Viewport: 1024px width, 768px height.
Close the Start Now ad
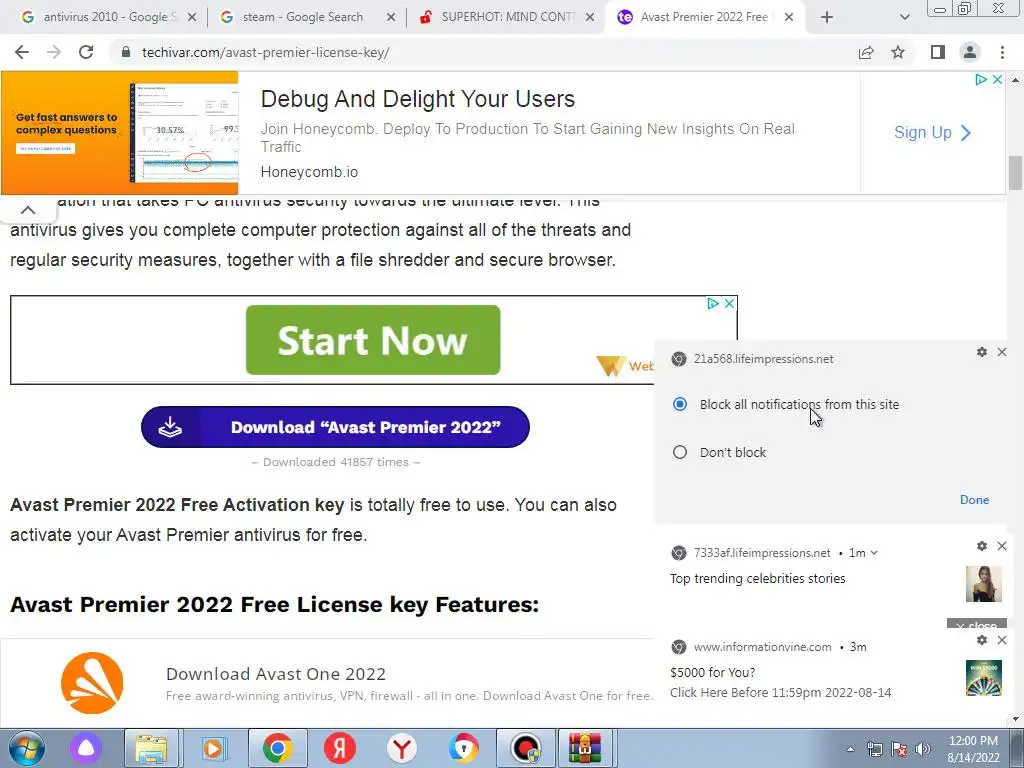click(x=729, y=303)
